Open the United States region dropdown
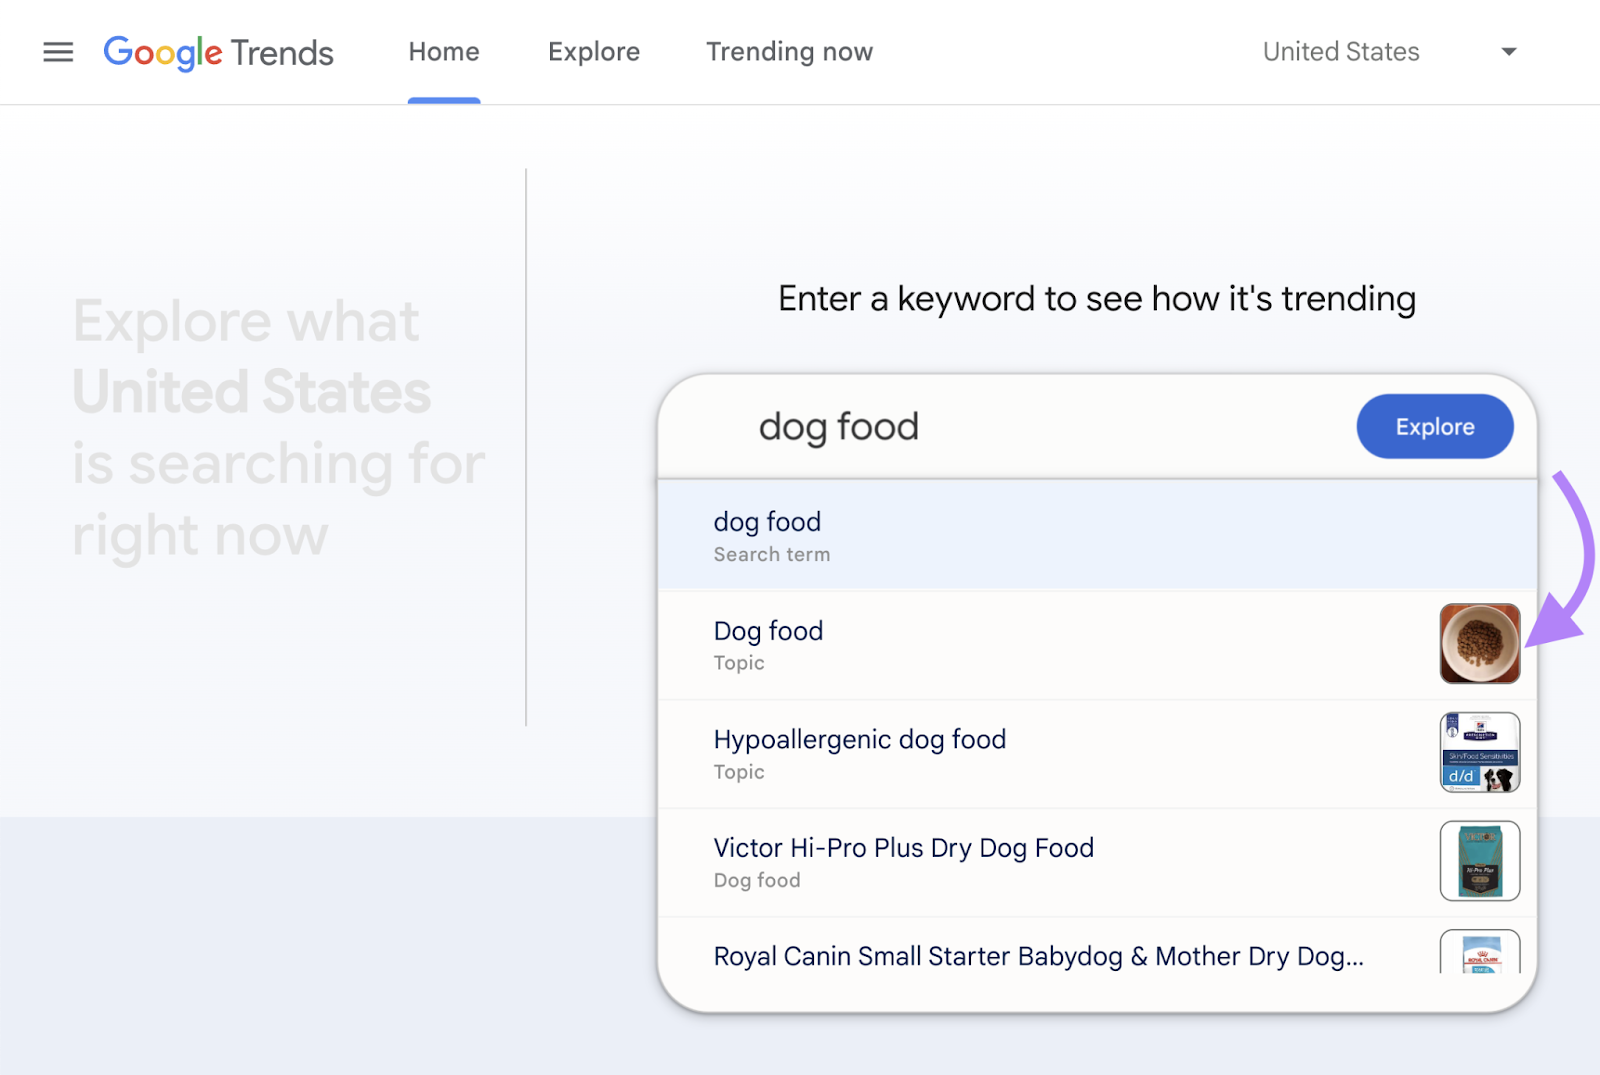The width and height of the screenshot is (1600, 1075). (1341, 52)
